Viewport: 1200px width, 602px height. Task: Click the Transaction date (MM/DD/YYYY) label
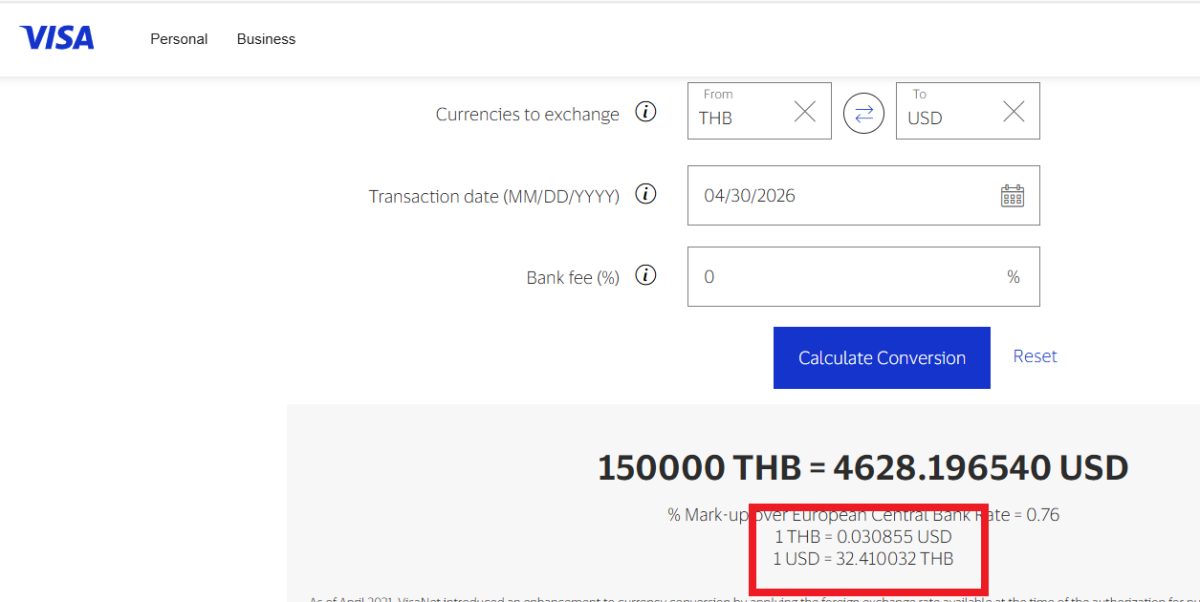tap(494, 196)
